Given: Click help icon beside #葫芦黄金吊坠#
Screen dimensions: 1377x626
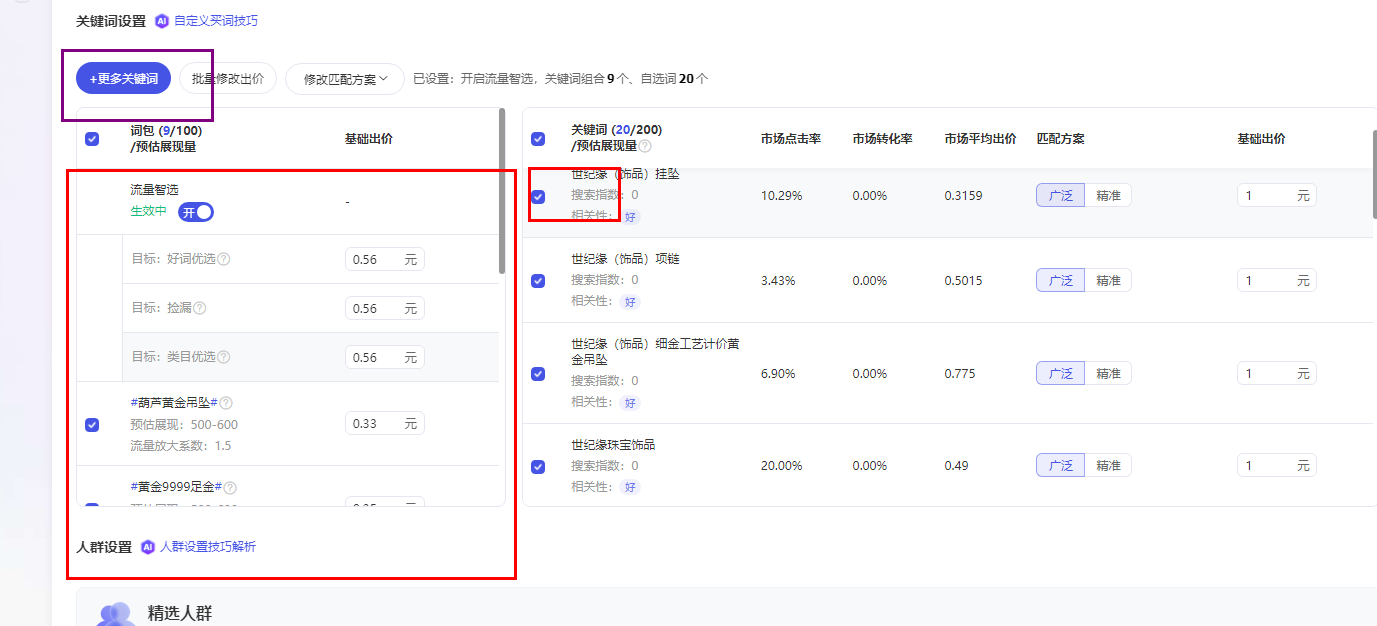Looking at the screenshot, I should tap(226, 403).
